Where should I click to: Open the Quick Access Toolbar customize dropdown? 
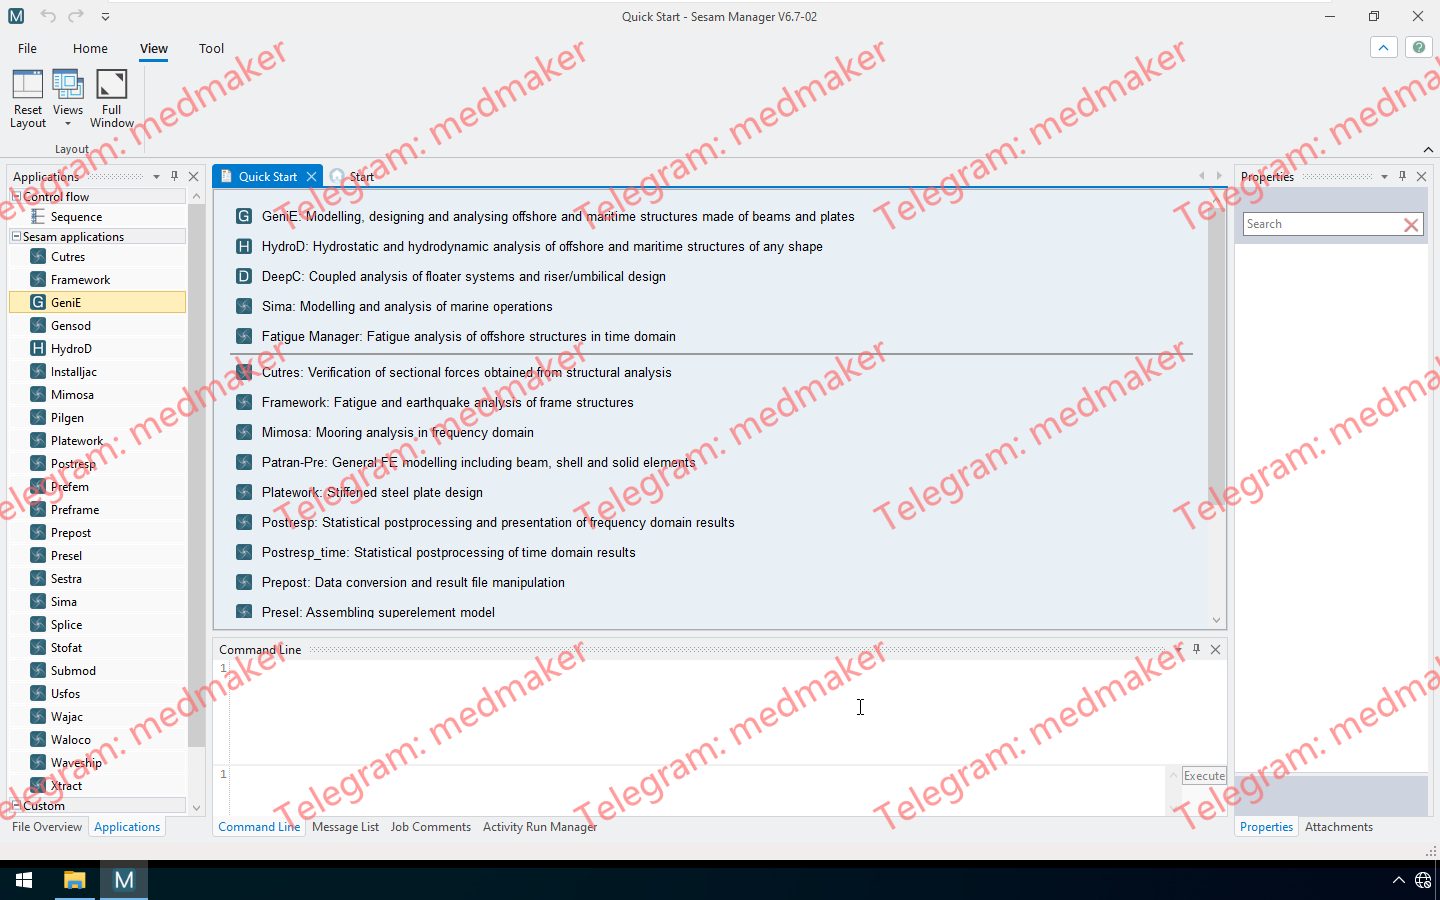[x=105, y=16]
